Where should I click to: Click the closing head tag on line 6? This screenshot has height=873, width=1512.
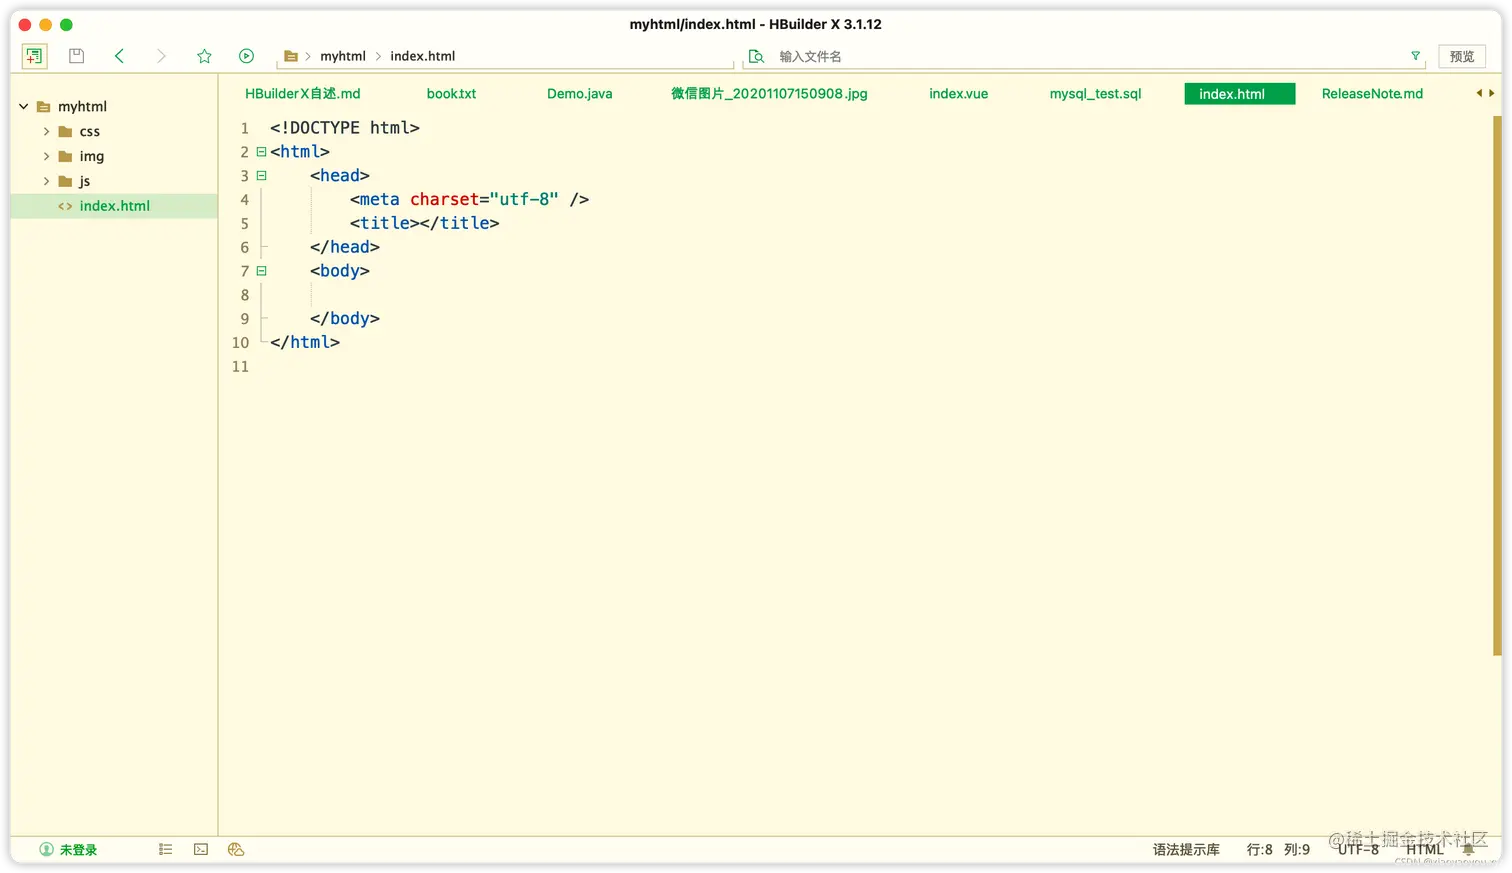click(x=345, y=247)
